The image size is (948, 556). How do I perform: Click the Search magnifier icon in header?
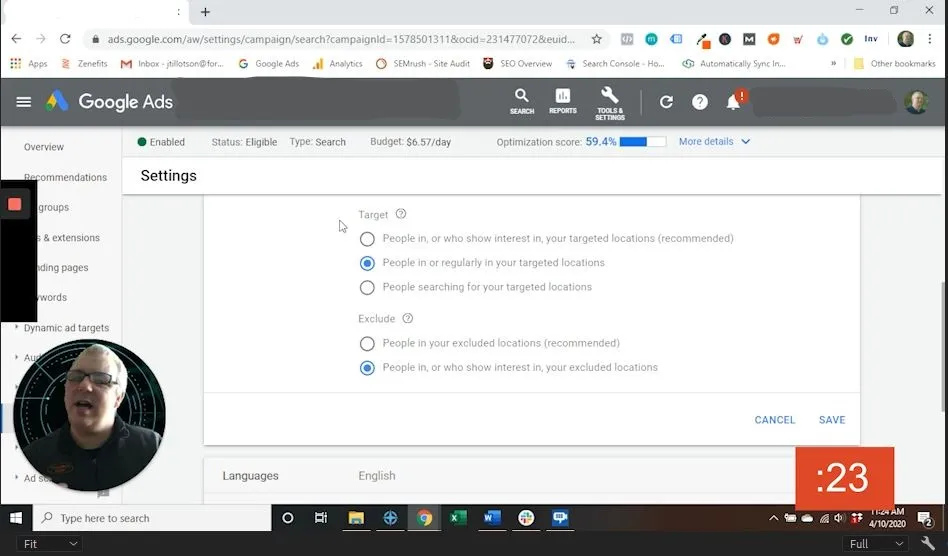click(x=522, y=100)
